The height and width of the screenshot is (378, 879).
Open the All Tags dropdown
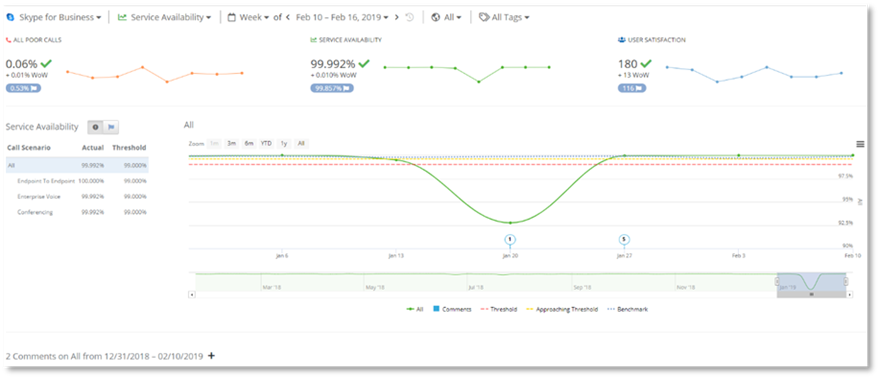pyautogui.click(x=505, y=17)
